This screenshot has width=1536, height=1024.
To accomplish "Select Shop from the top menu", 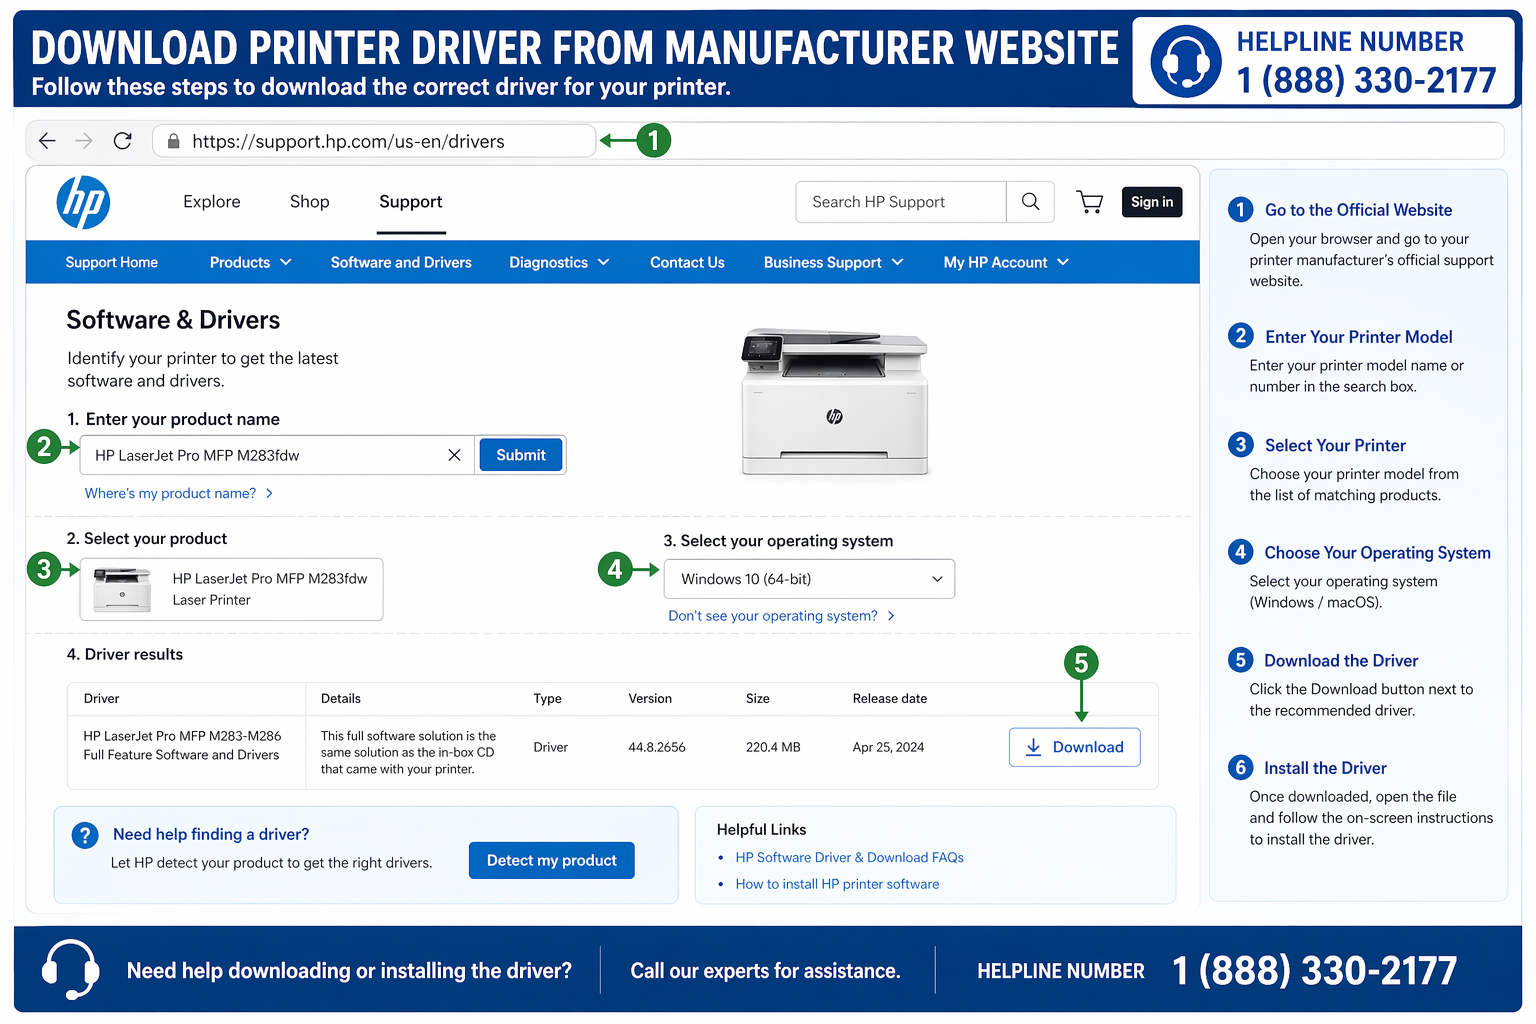I will [309, 202].
